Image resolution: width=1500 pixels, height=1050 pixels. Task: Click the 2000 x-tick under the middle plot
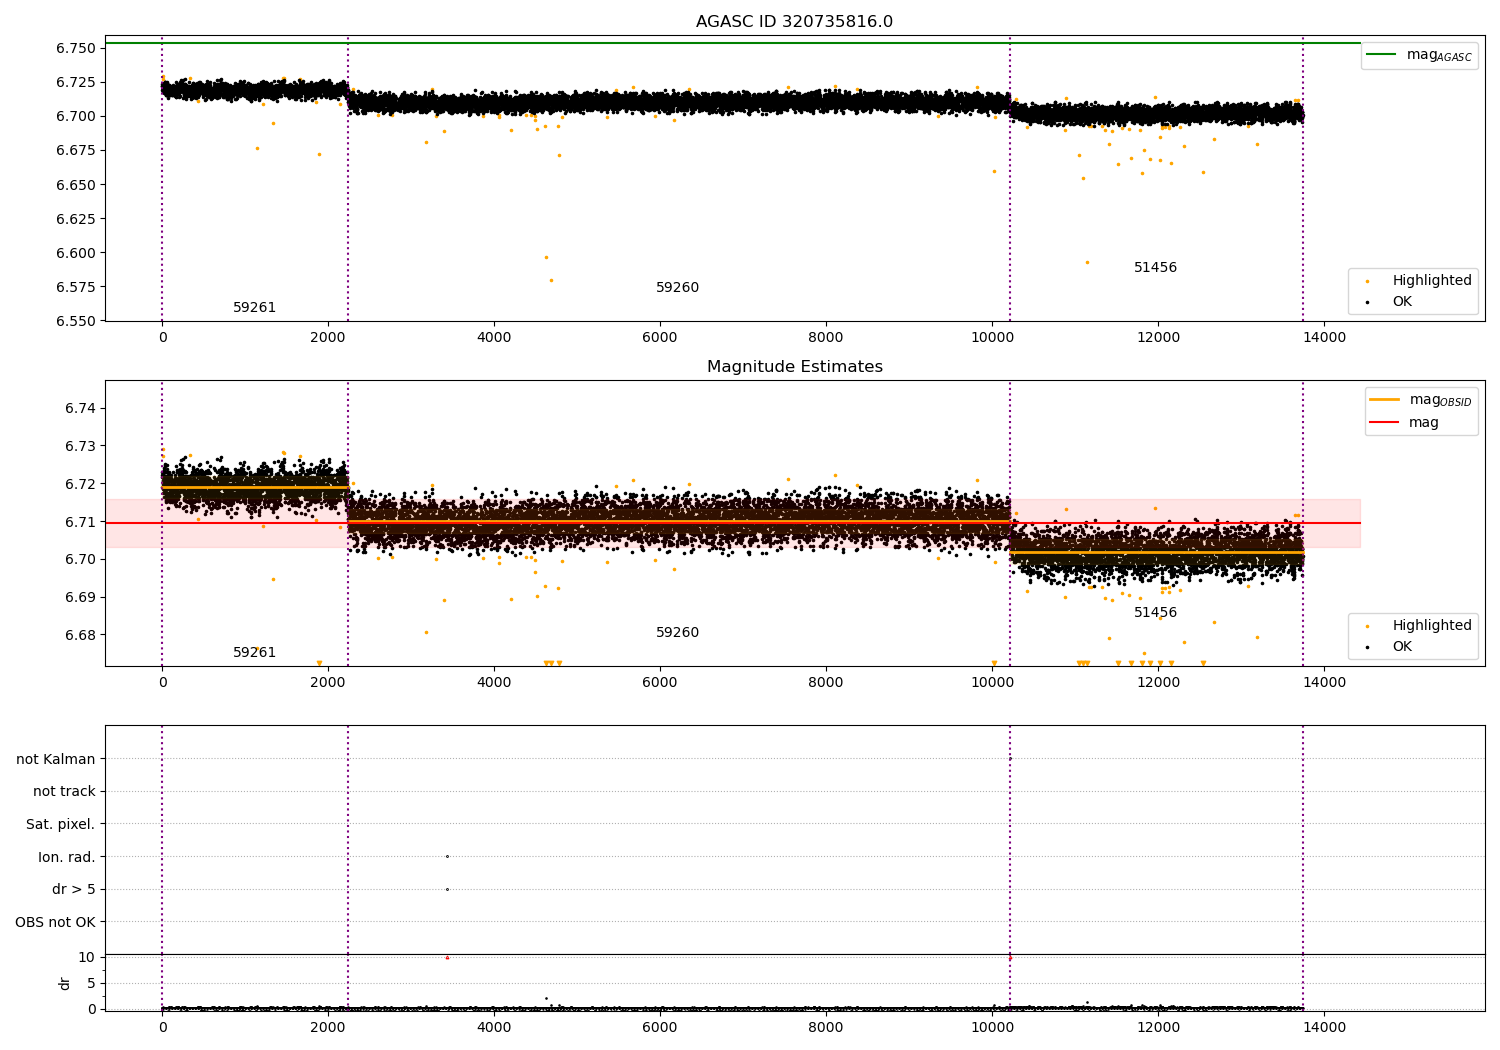pos(328,683)
